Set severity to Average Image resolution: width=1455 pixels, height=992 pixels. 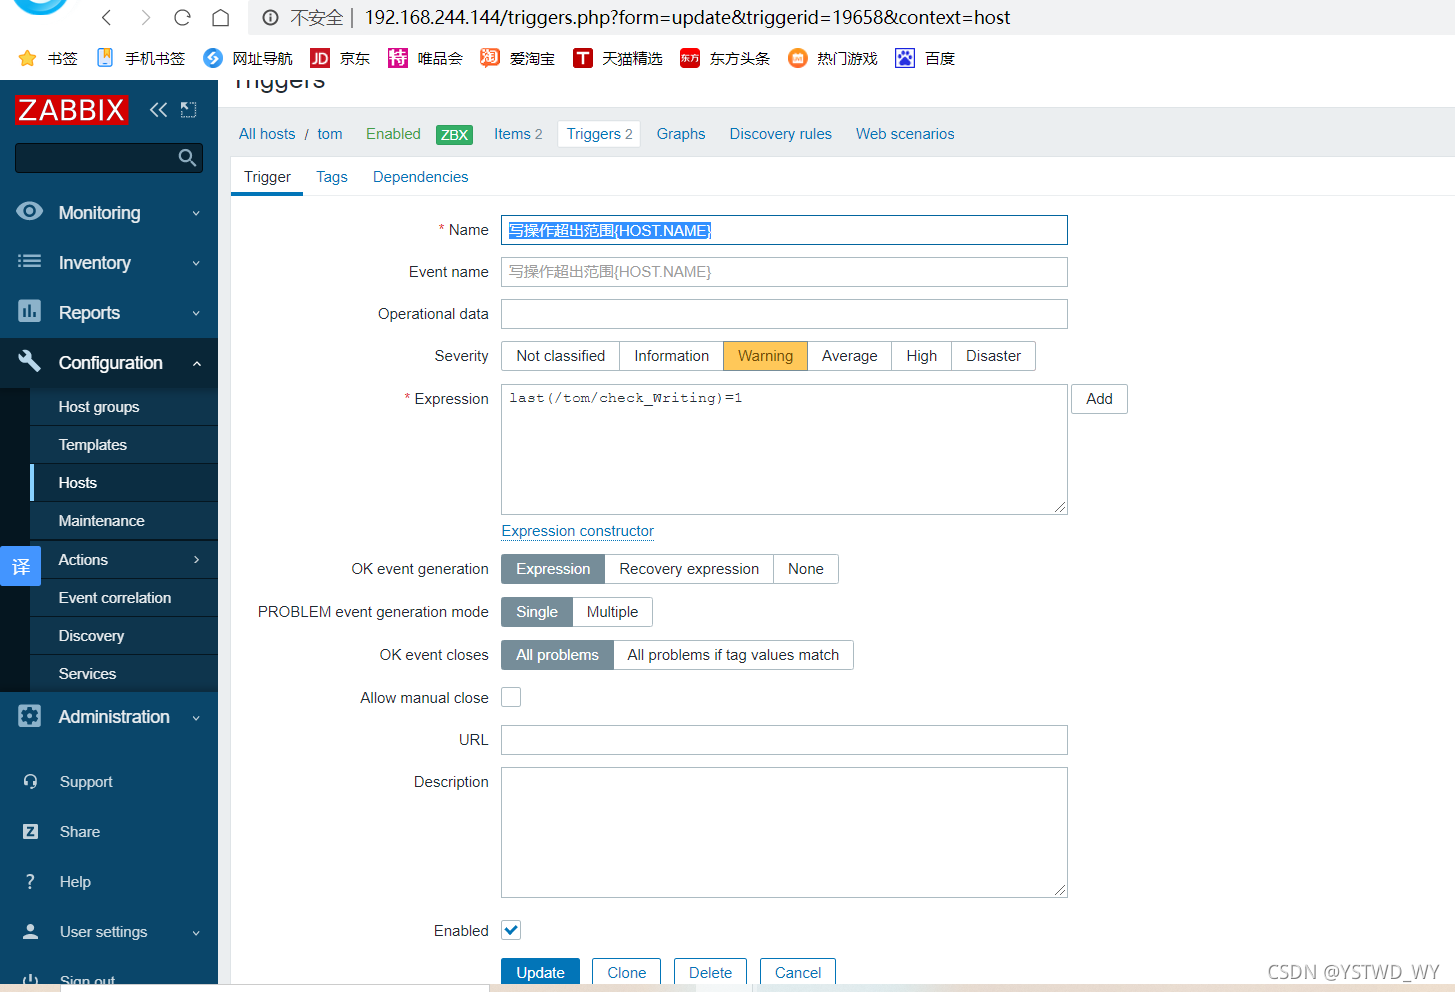[x=849, y=356]
